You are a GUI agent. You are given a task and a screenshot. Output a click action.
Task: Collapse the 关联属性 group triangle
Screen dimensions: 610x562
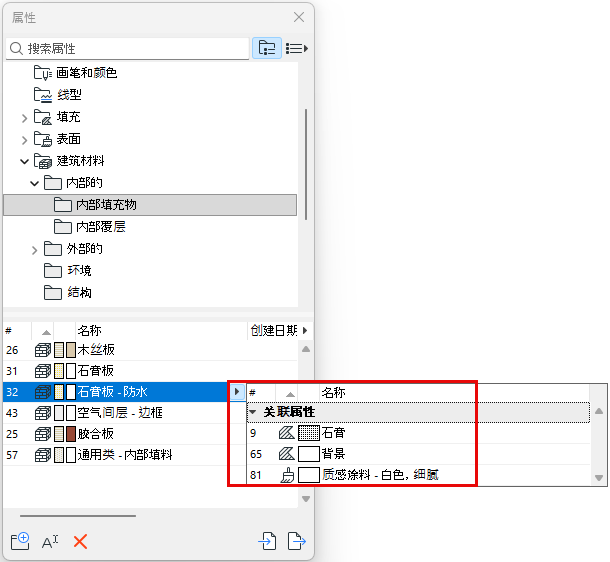[x=253, y=412]
